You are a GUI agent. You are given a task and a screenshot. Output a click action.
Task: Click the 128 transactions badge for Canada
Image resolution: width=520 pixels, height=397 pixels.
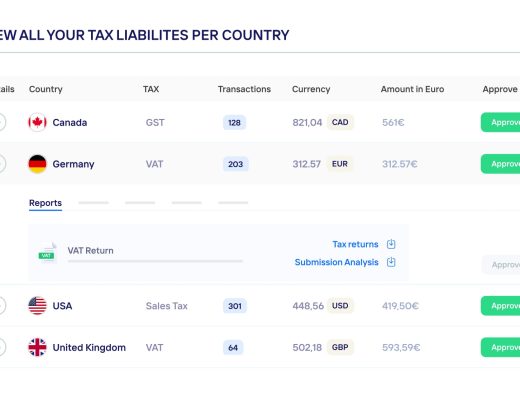(x=234, y=123)
